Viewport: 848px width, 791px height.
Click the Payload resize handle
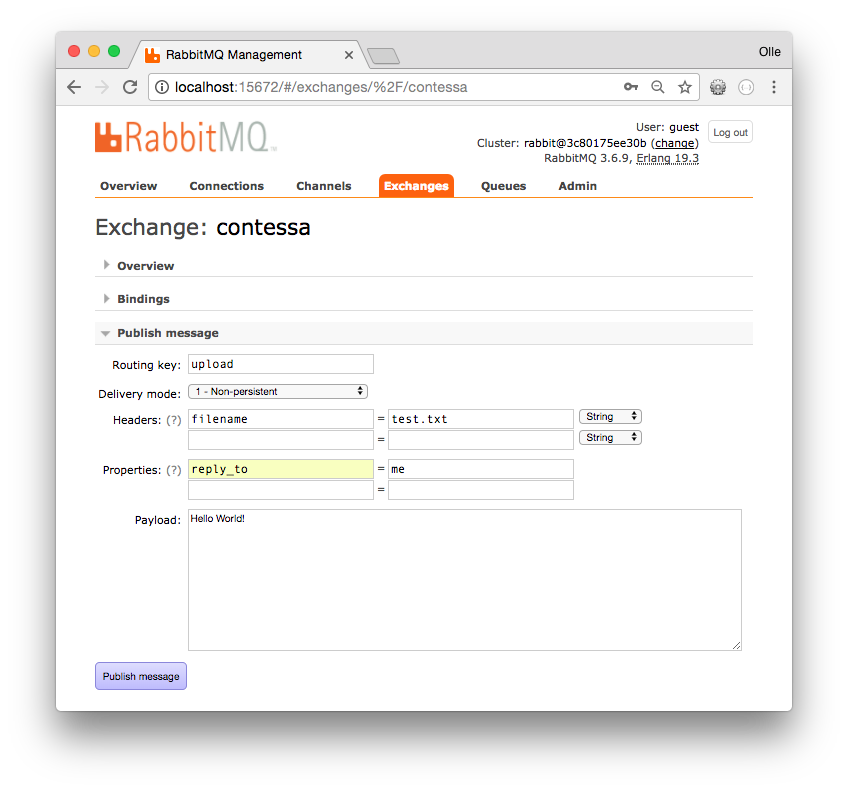(737, 646)
